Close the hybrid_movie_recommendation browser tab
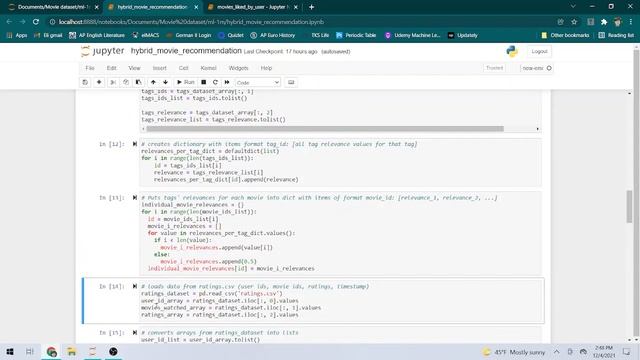This screenshot has width=640, height=360. point(196,7)
